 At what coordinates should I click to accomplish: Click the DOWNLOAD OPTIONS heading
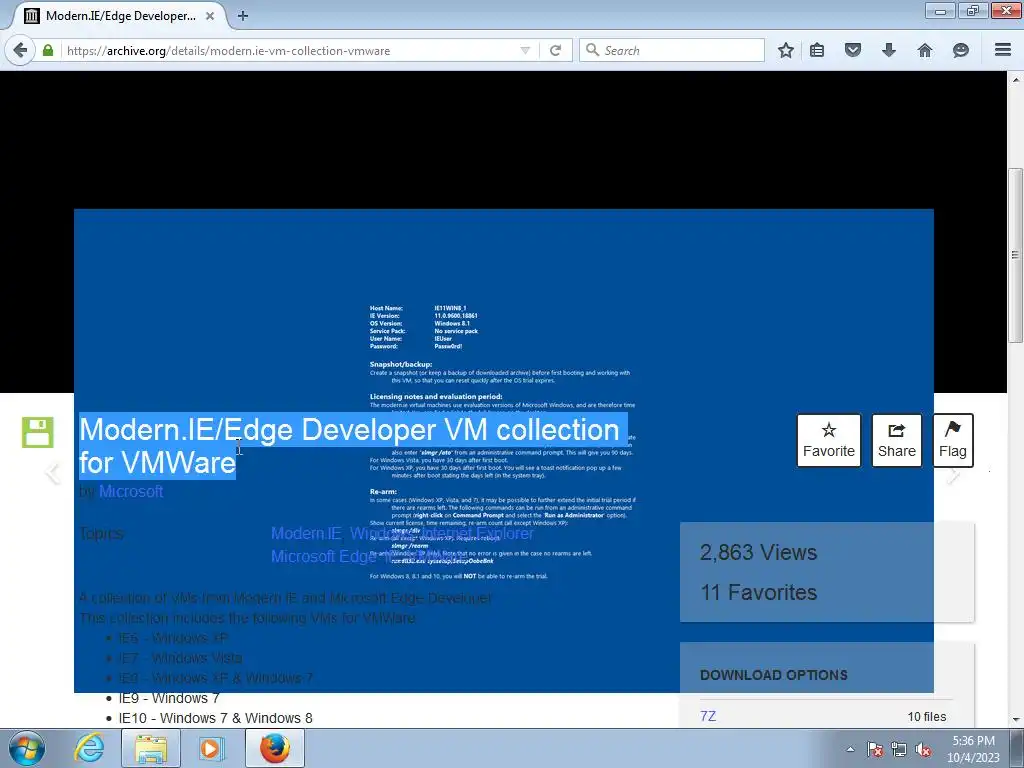click(774, 675)
